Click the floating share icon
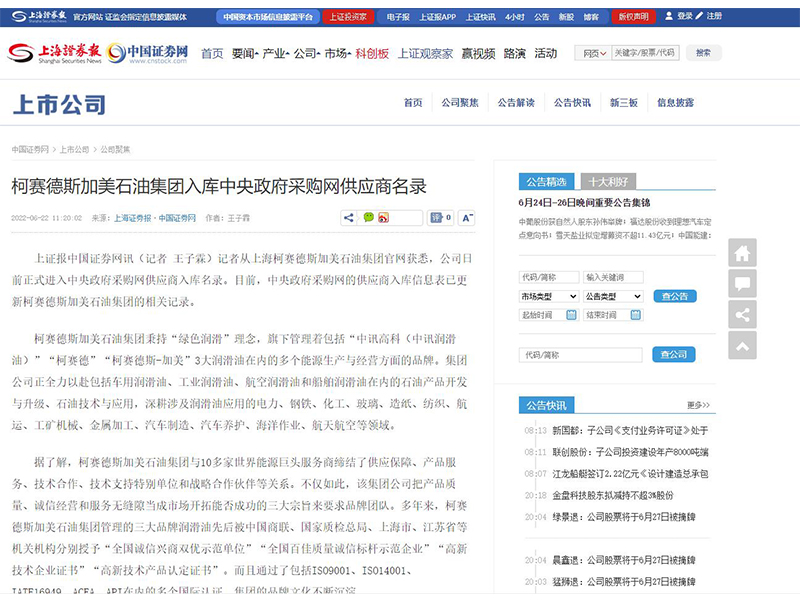Screen dimensions: 800x600 [x=742, y=315]
